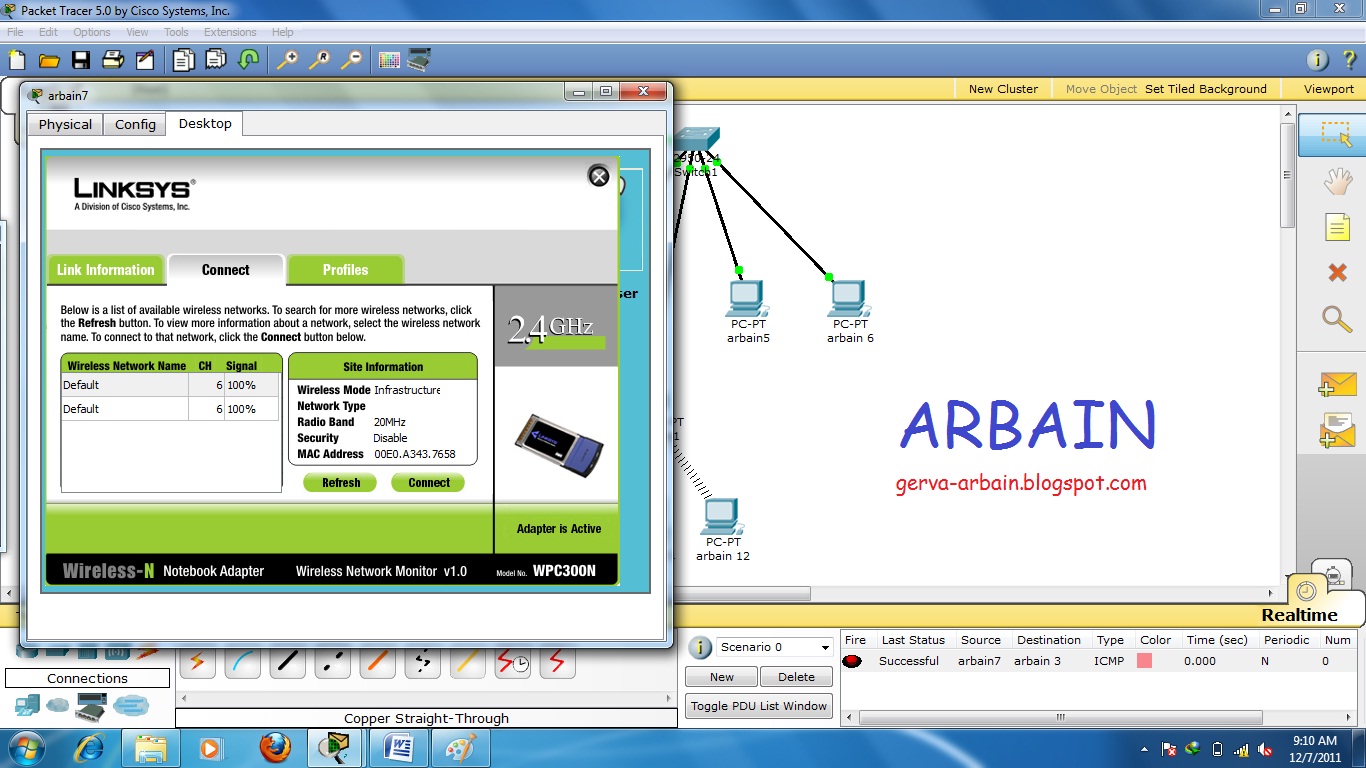This screenshot has width=1366, height=768.
Task: Click the Realtime mode tab
Action: [1299, 615]
